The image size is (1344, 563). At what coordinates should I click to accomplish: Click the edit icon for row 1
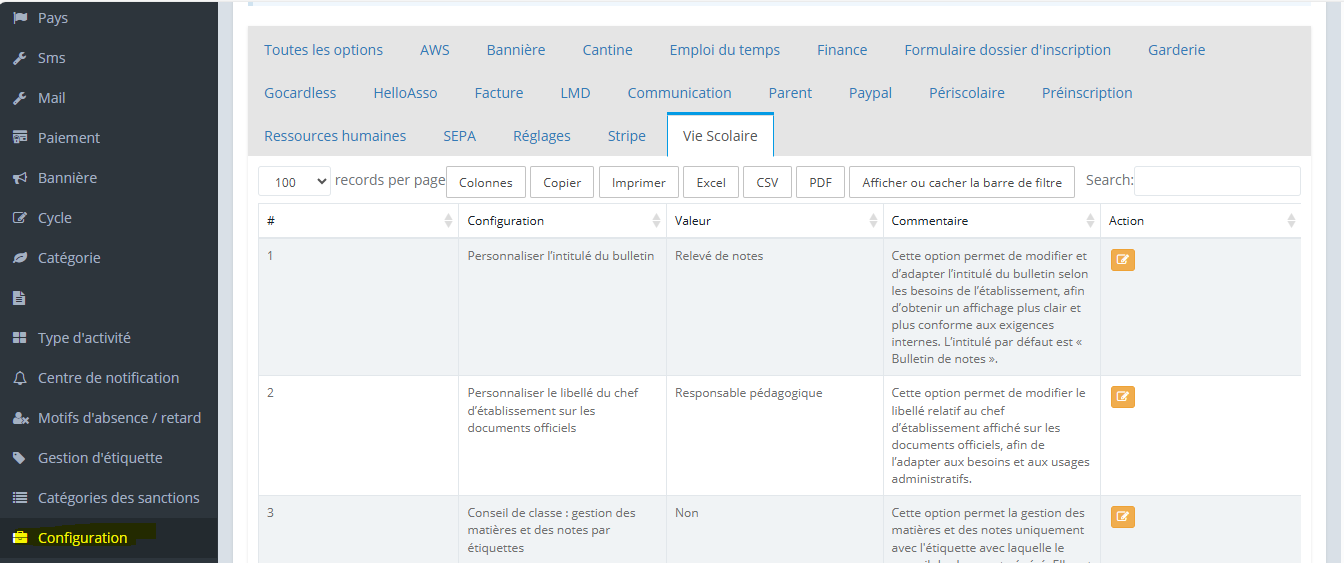coord(1122,260)
